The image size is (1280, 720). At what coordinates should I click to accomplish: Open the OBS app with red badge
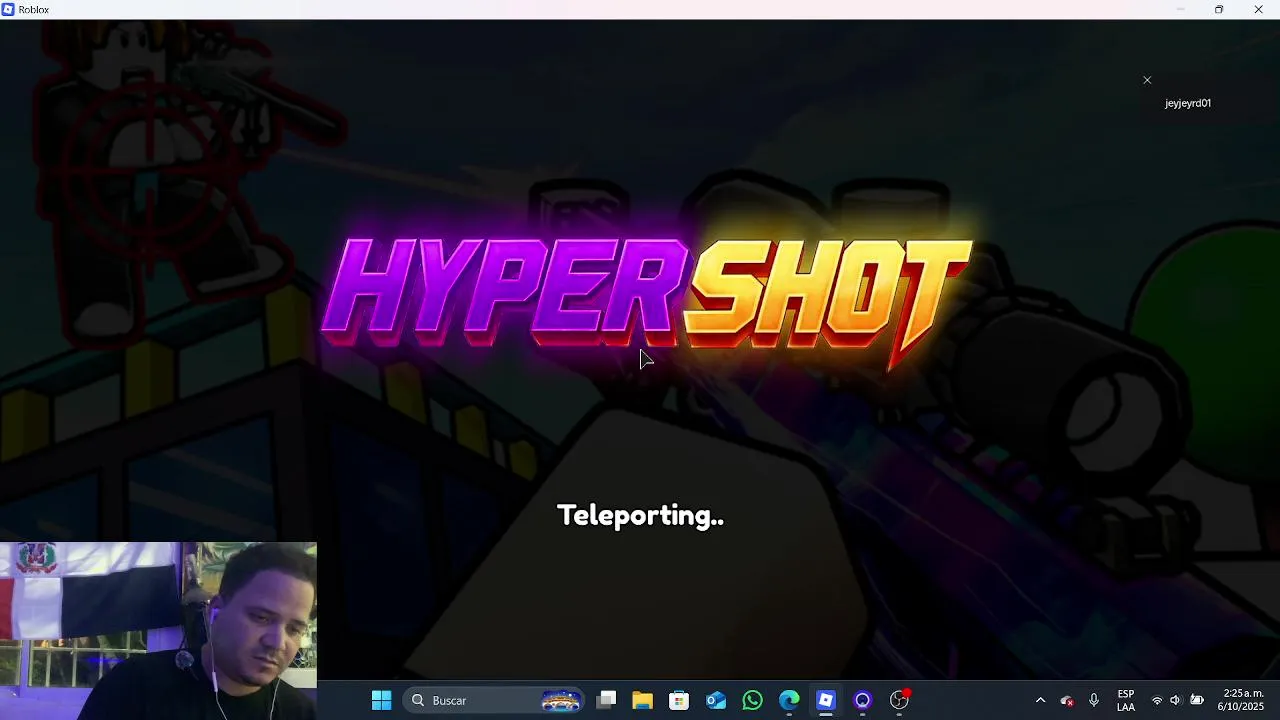(900, 700)
